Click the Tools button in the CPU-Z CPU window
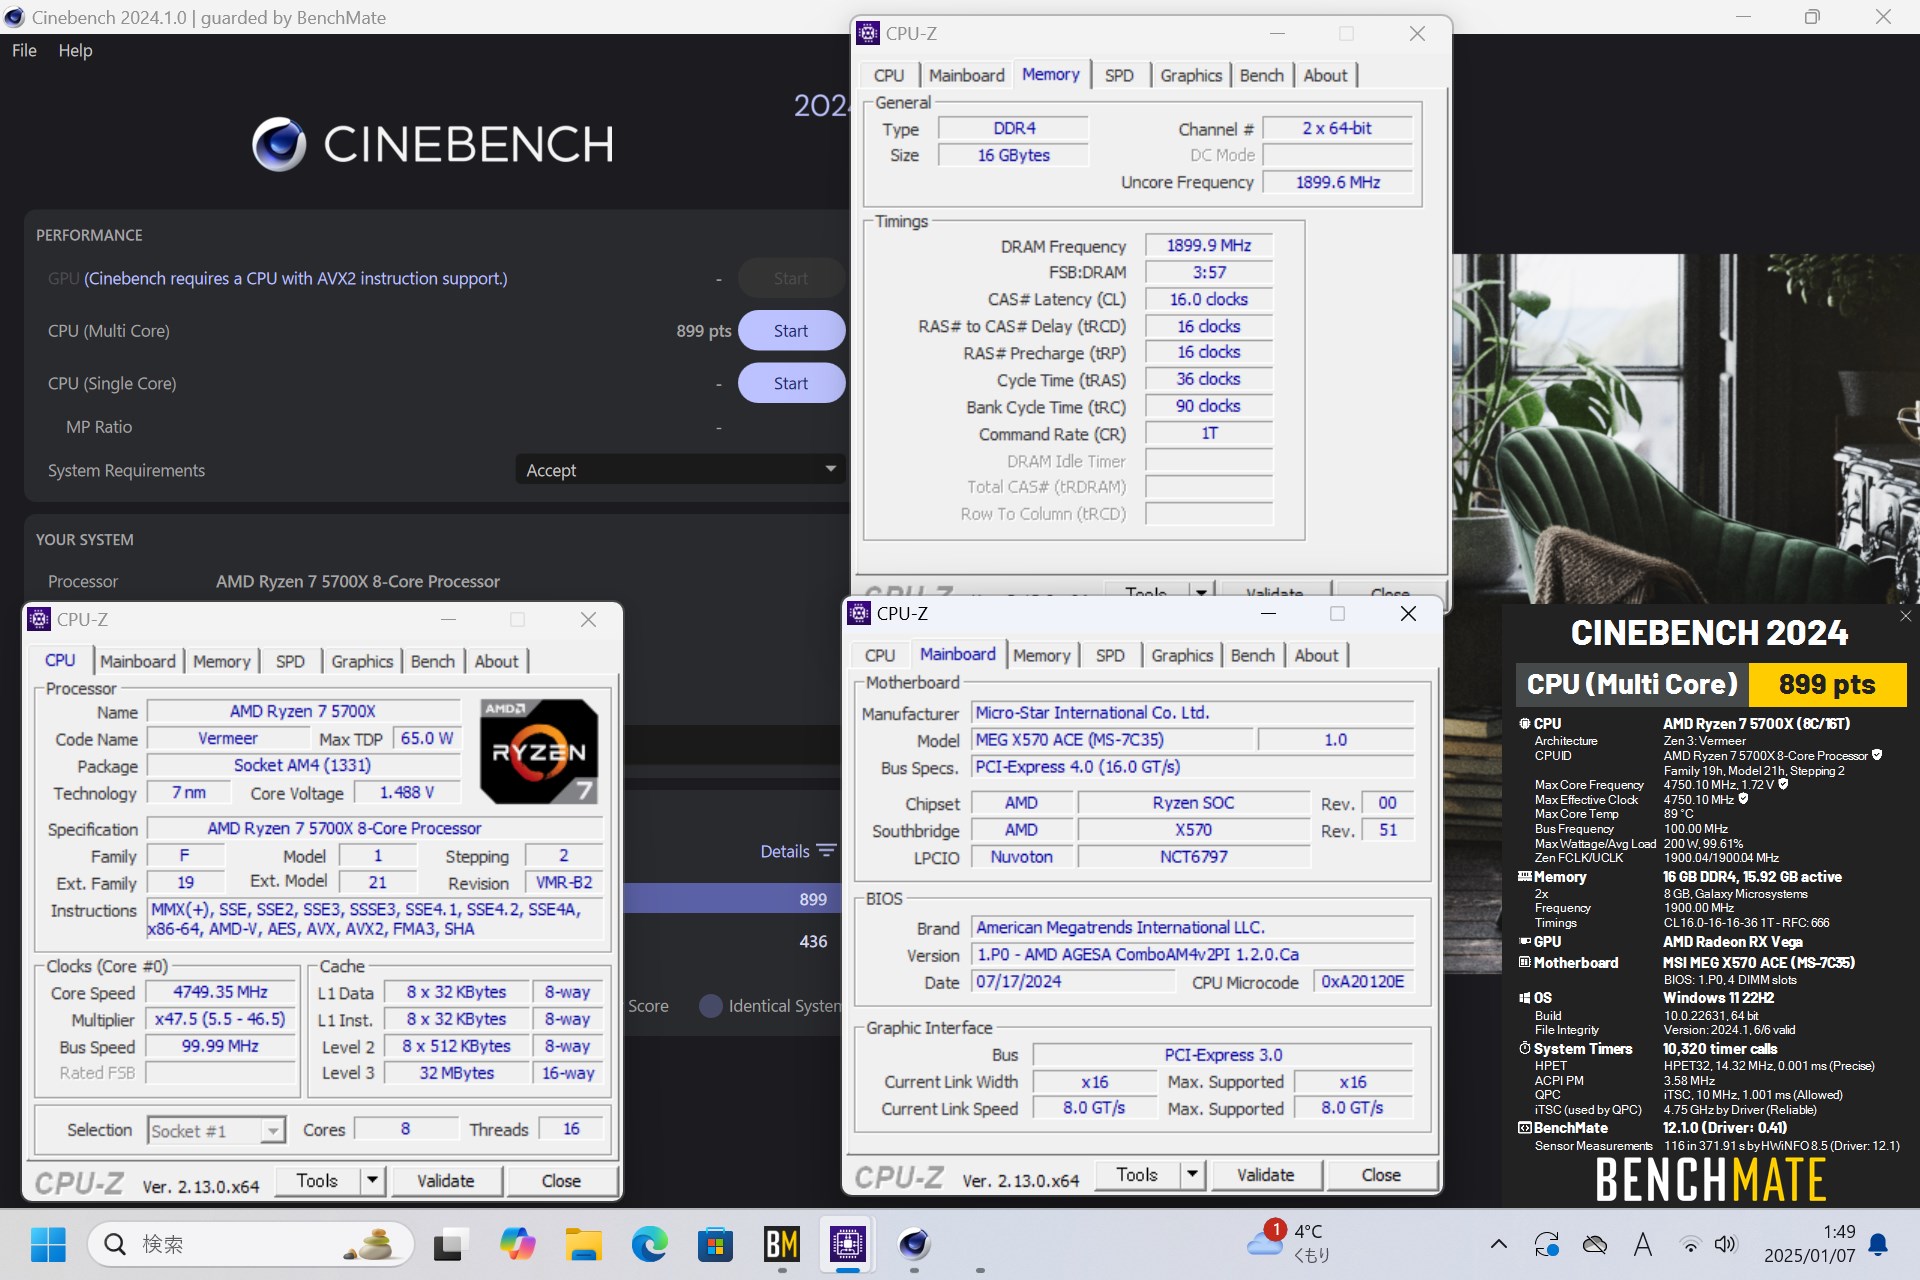This screenshot has height=1280, width=1920. point(317,1181)
